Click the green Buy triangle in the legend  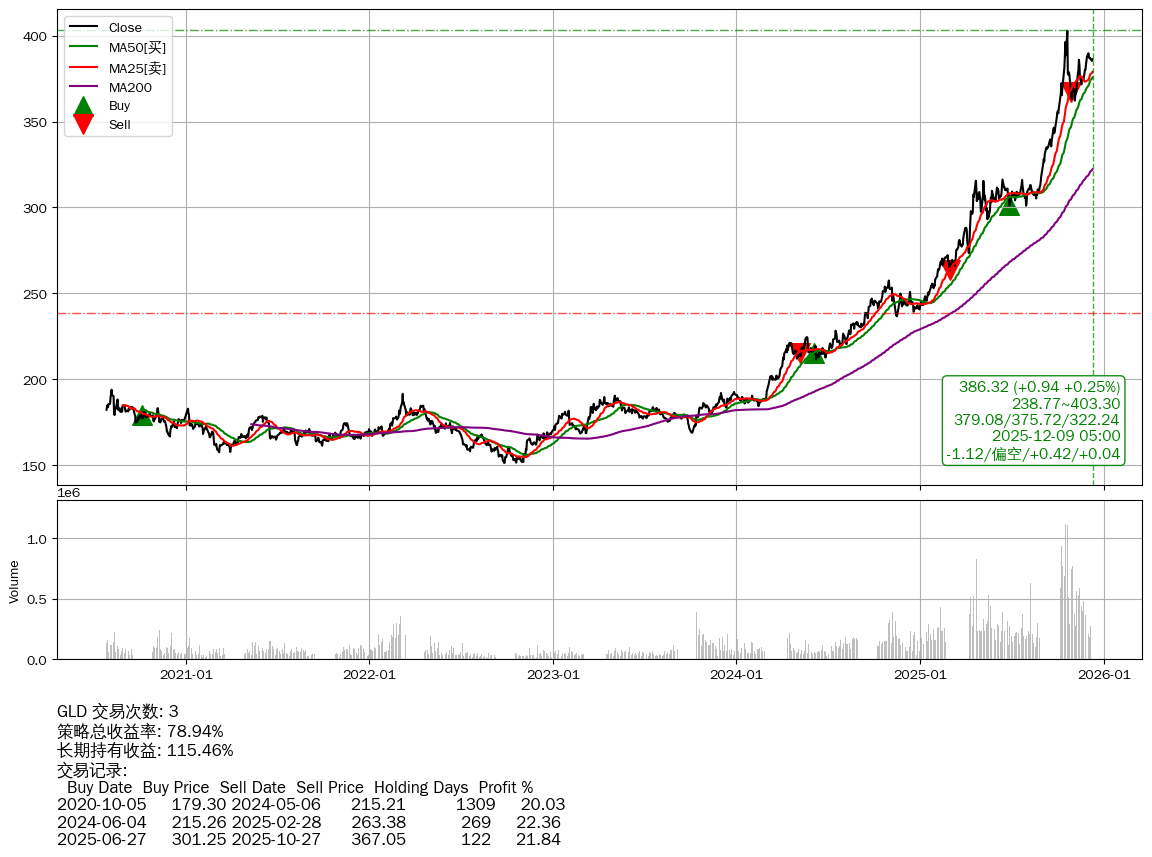[x=84, y=106]
